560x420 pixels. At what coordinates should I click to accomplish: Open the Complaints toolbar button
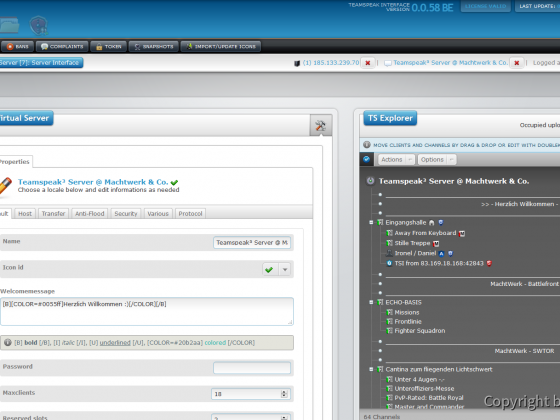[x=62, y=46]
